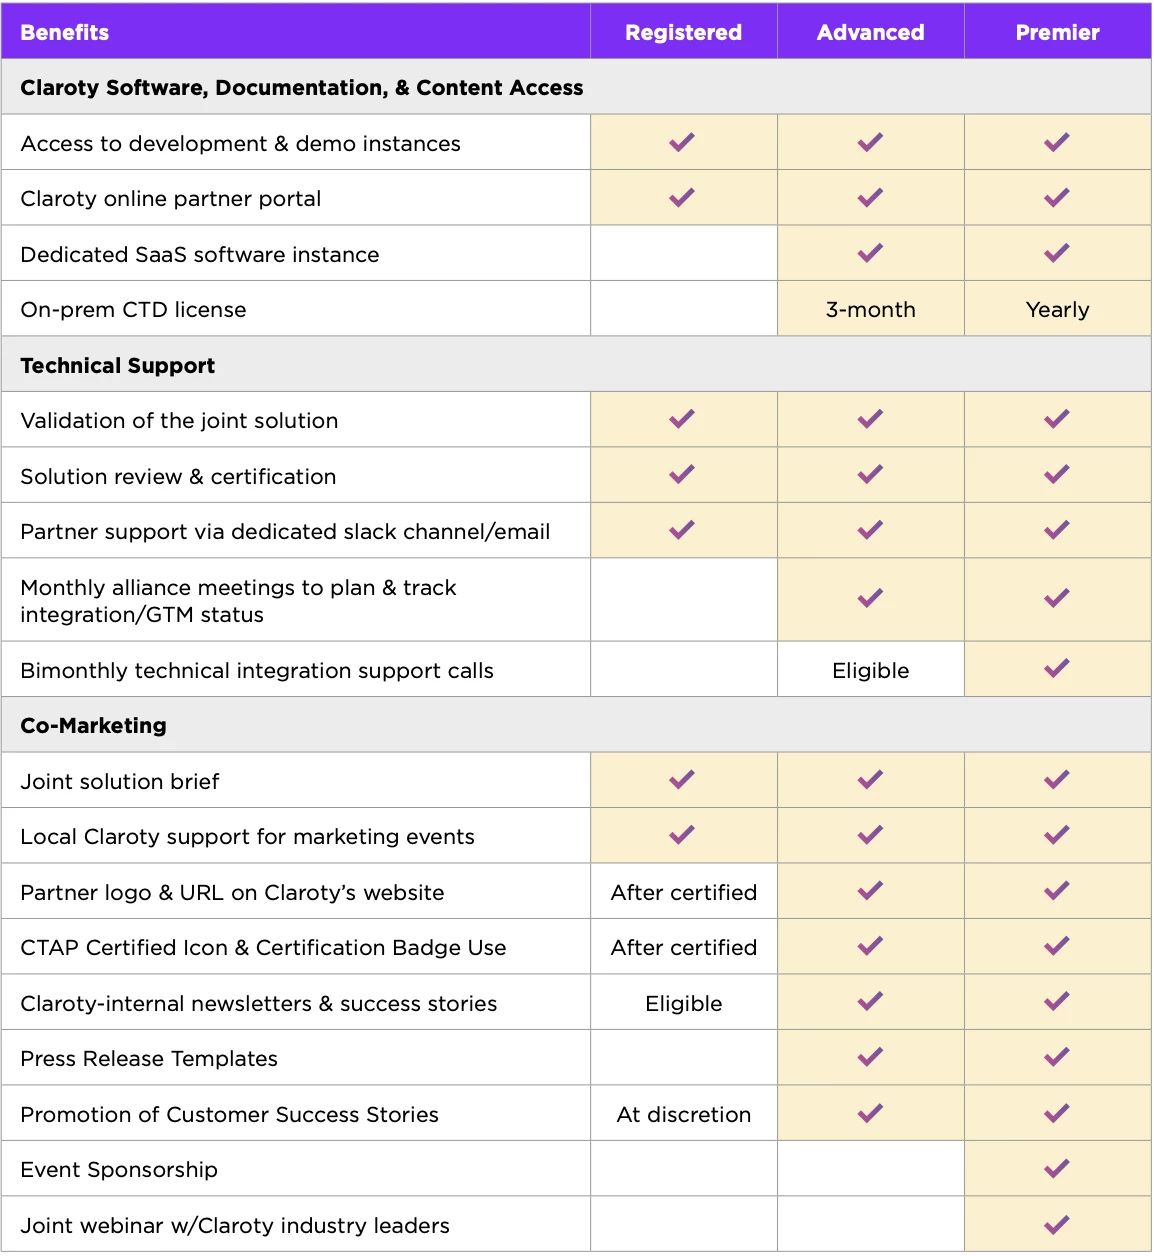Select the Premier column header
1154x1256 pixels.
pyautogui.click(x=1057, y=32)
